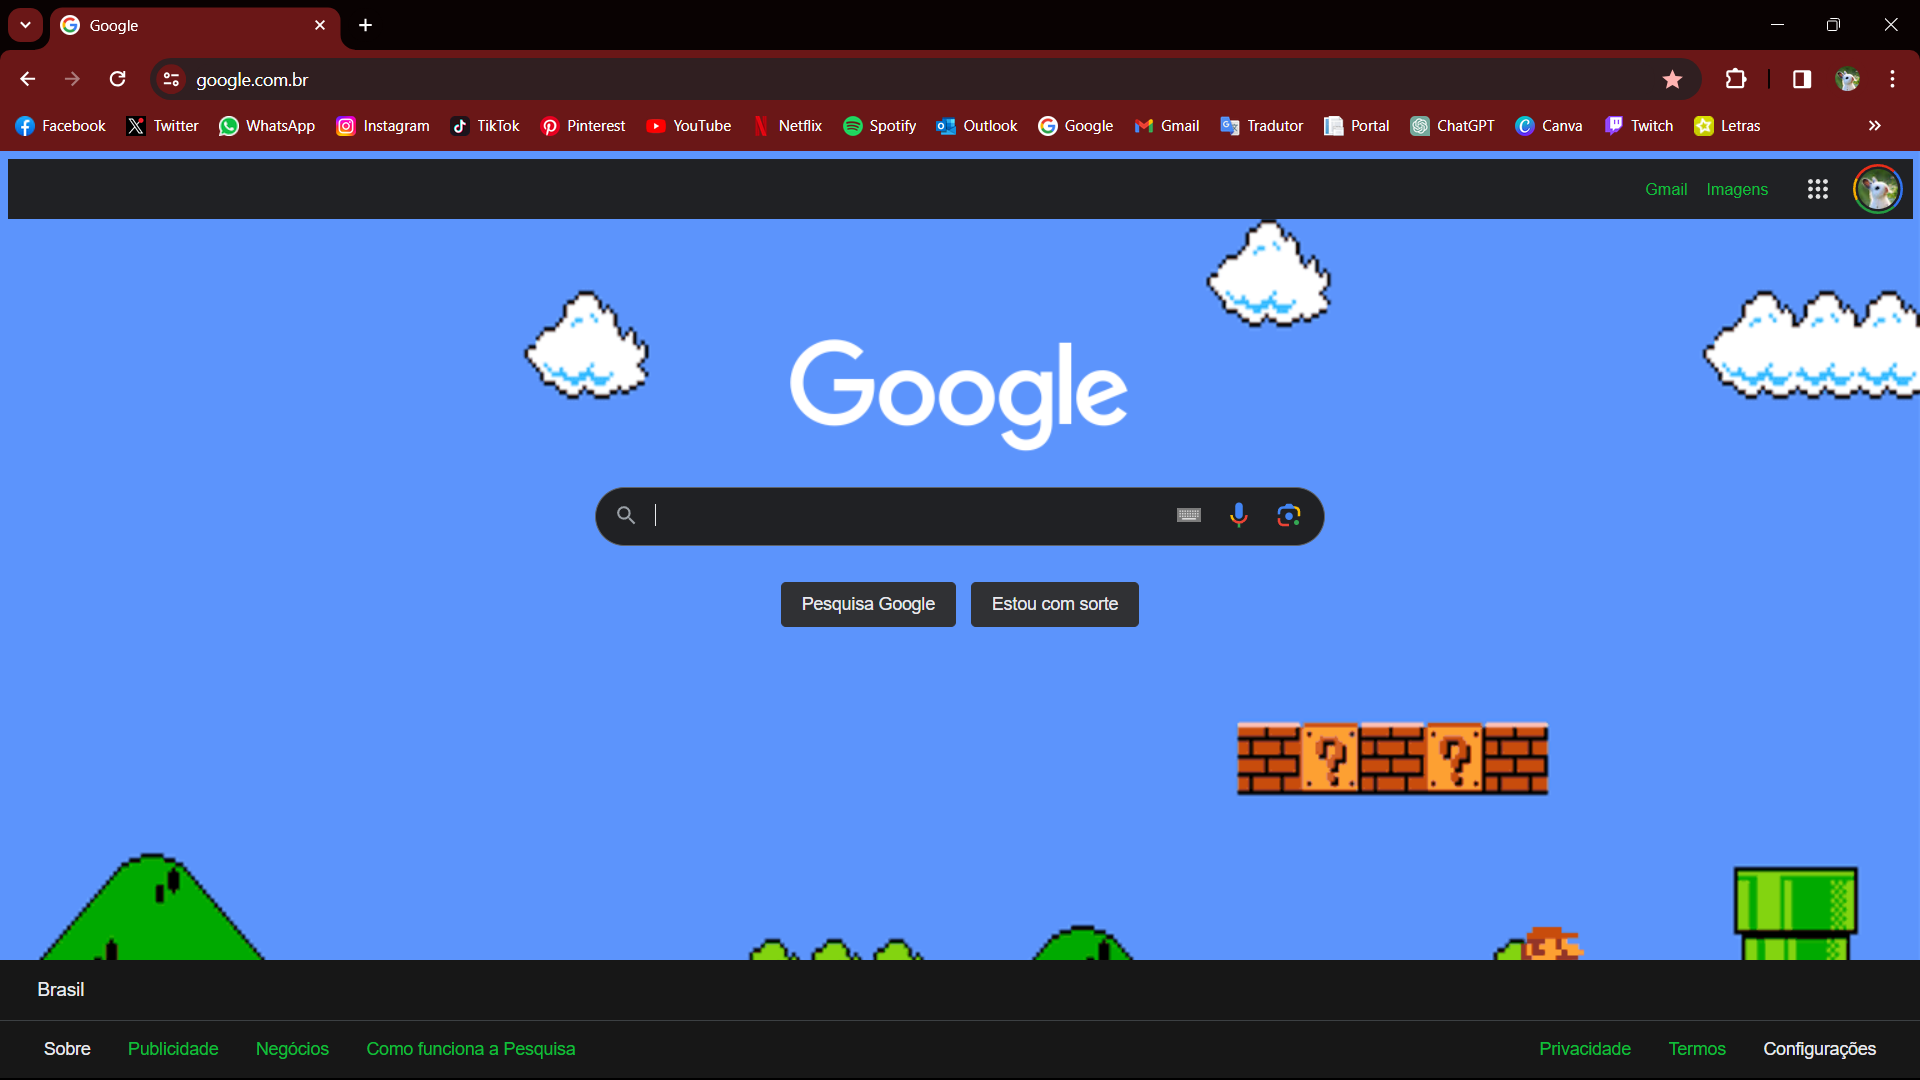Viewport: 1920px width, 1080px height.
Task: Click the Estou com sorte button
Action: click(1054, 604)
